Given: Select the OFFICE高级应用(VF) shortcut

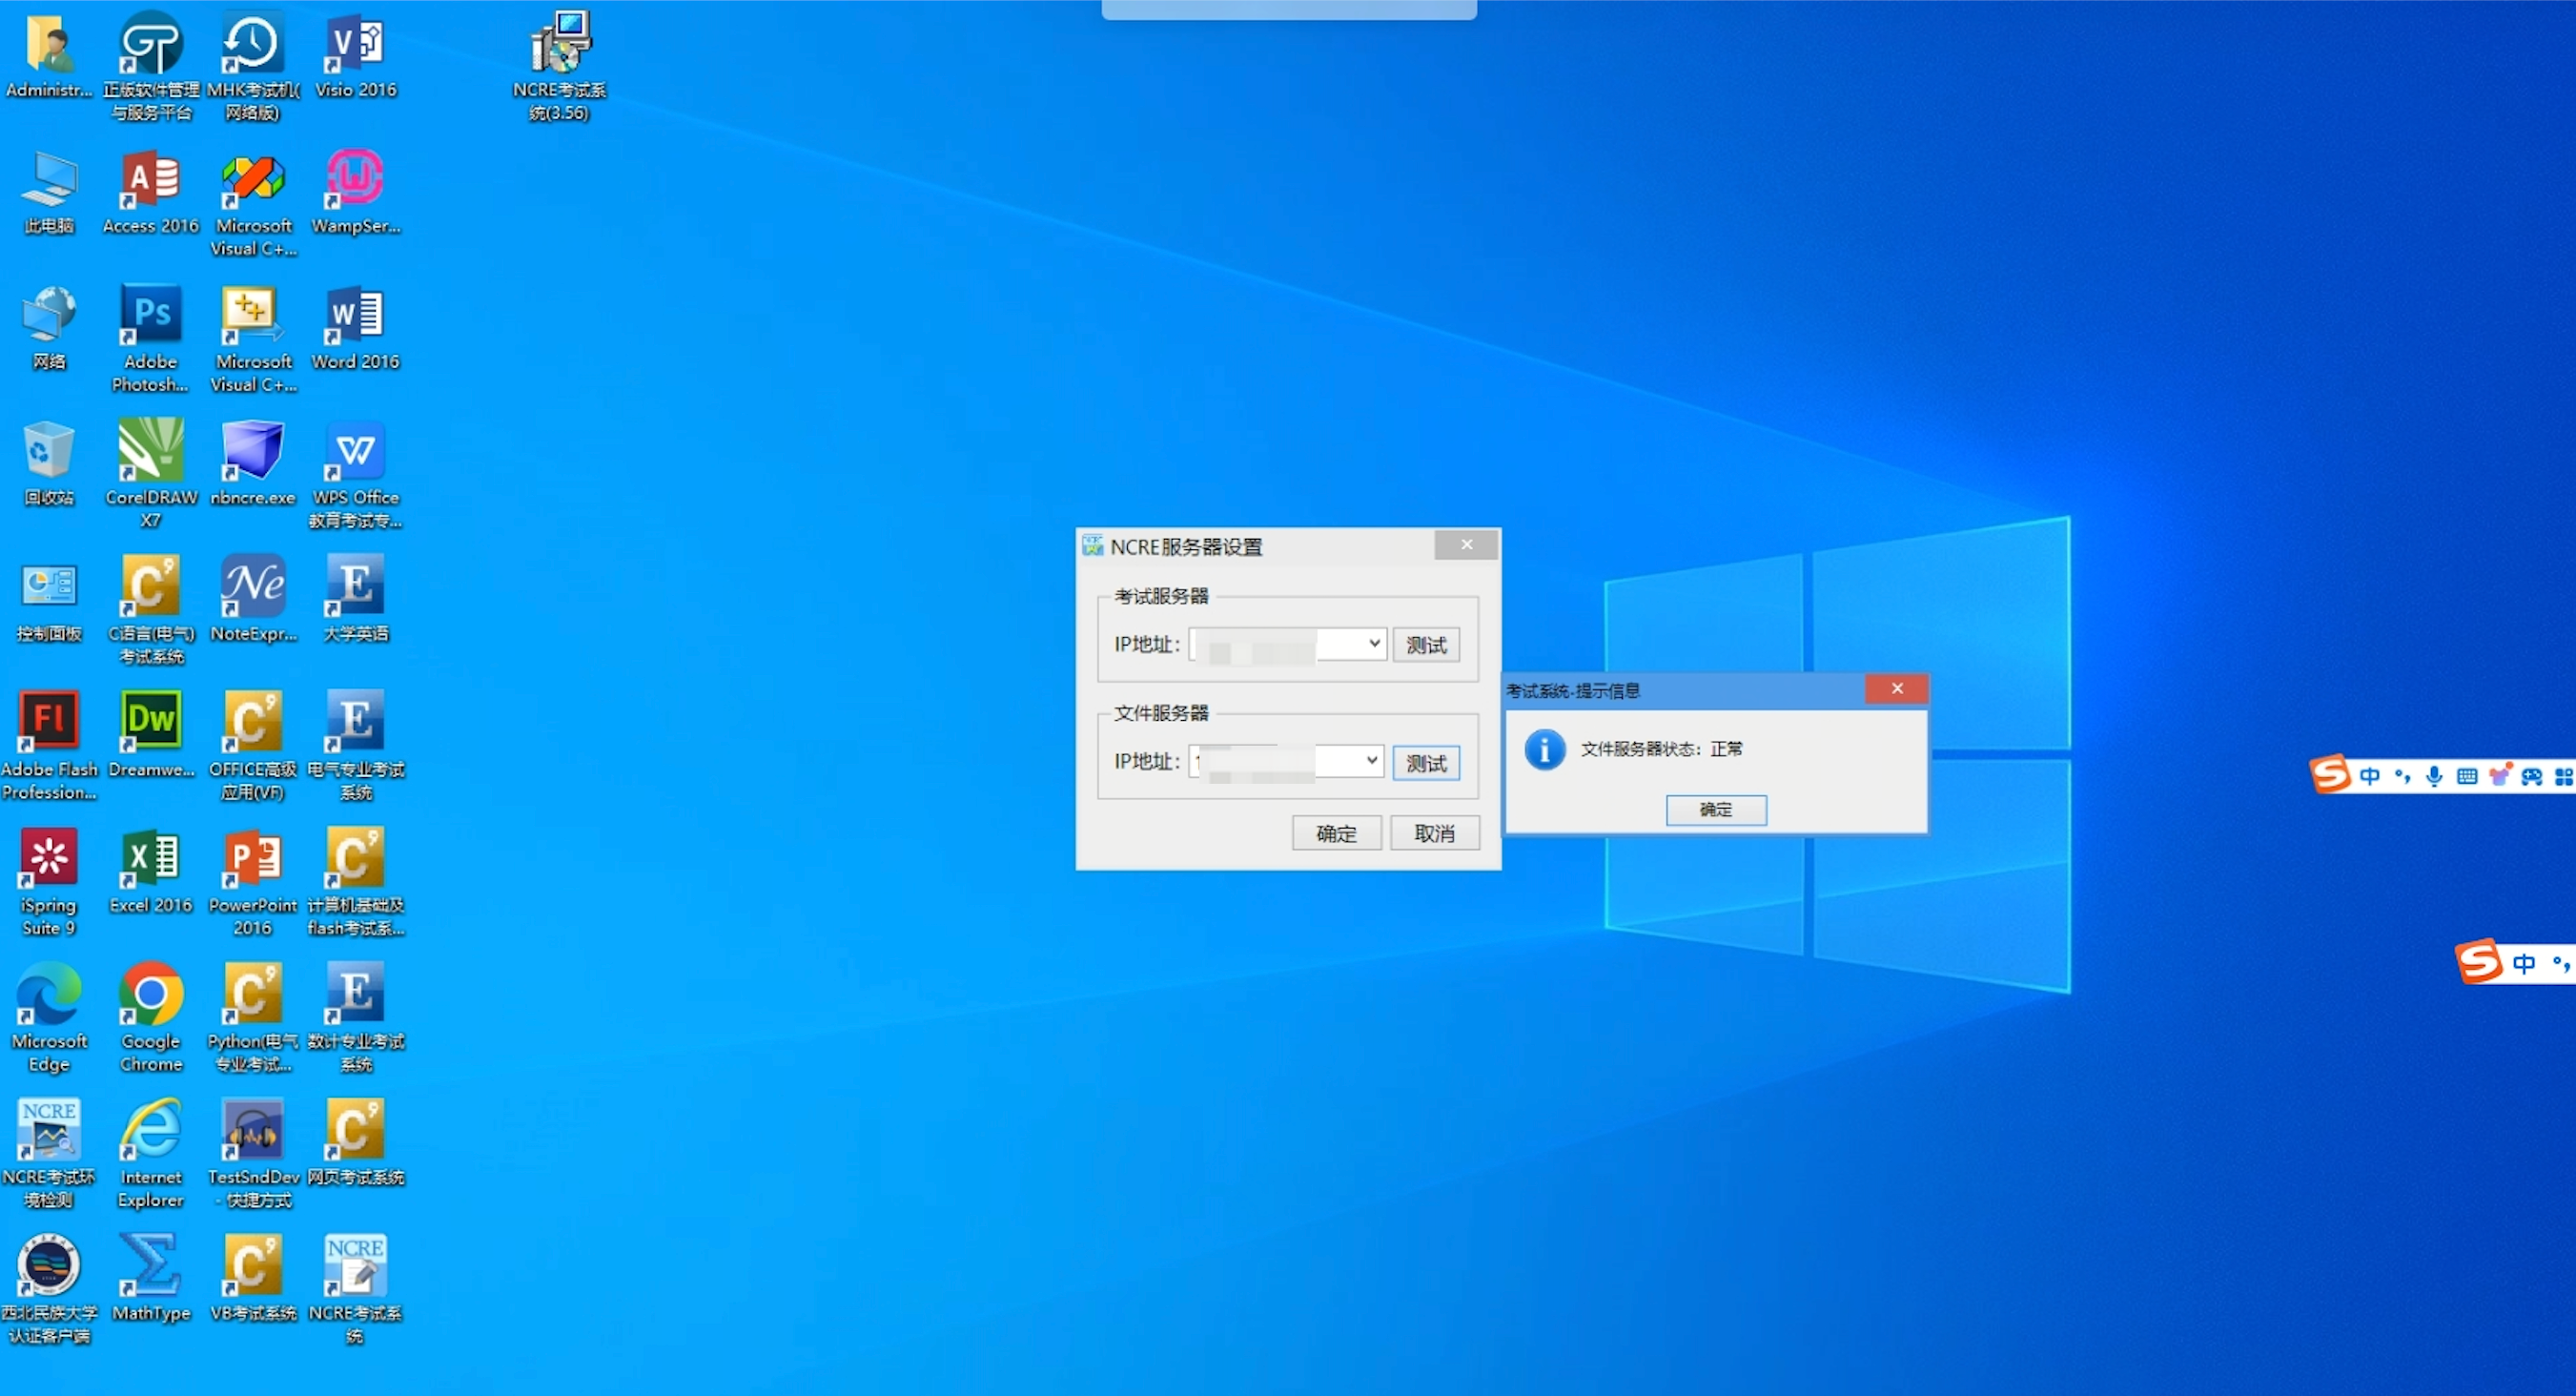Looking at the screenshot, I should [253, 746].
